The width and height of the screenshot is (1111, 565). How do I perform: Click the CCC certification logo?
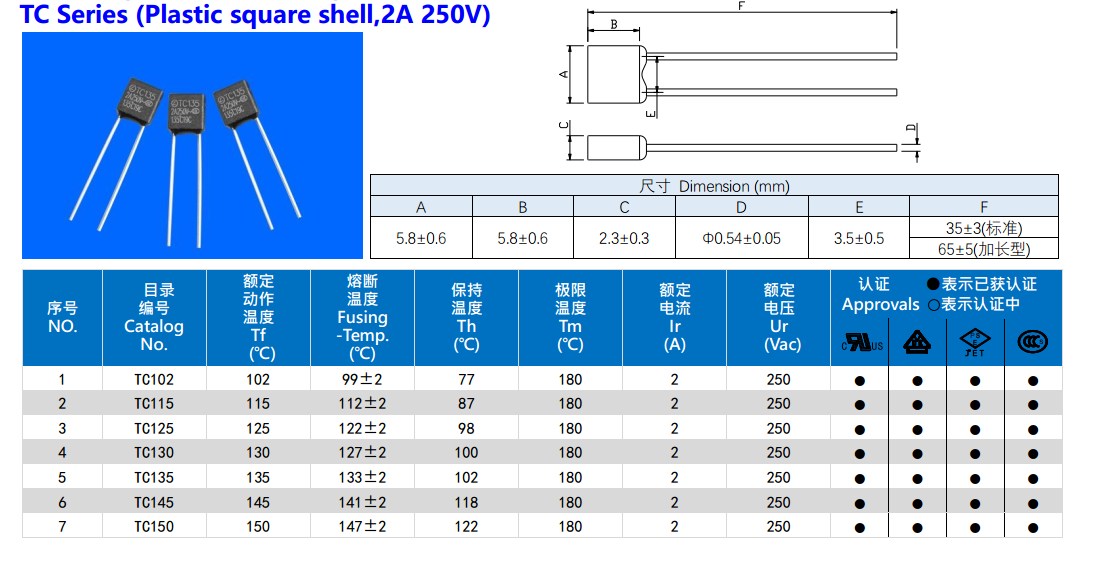(x=1032, y=343)
